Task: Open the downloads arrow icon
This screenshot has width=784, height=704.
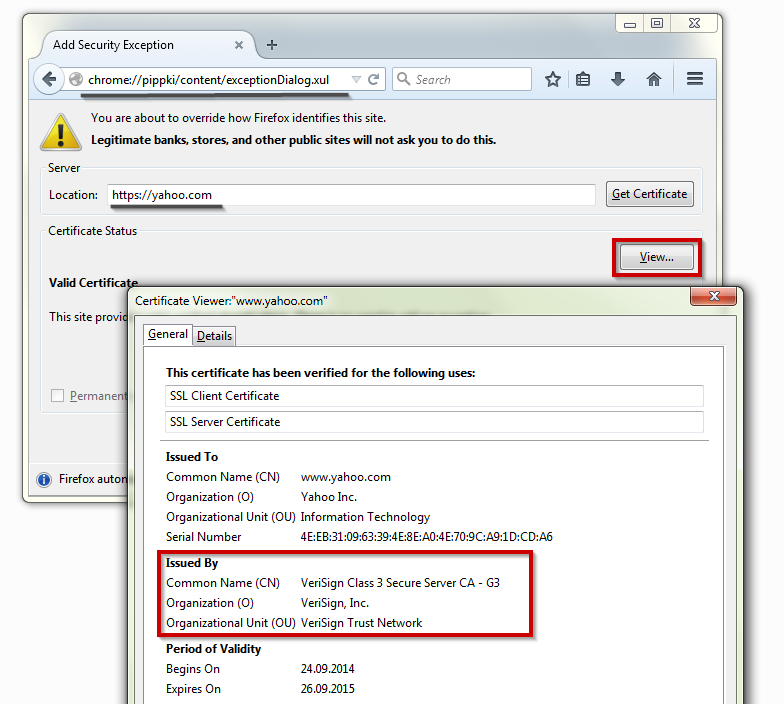Action: pyautogui.click(x=618, y=79)
